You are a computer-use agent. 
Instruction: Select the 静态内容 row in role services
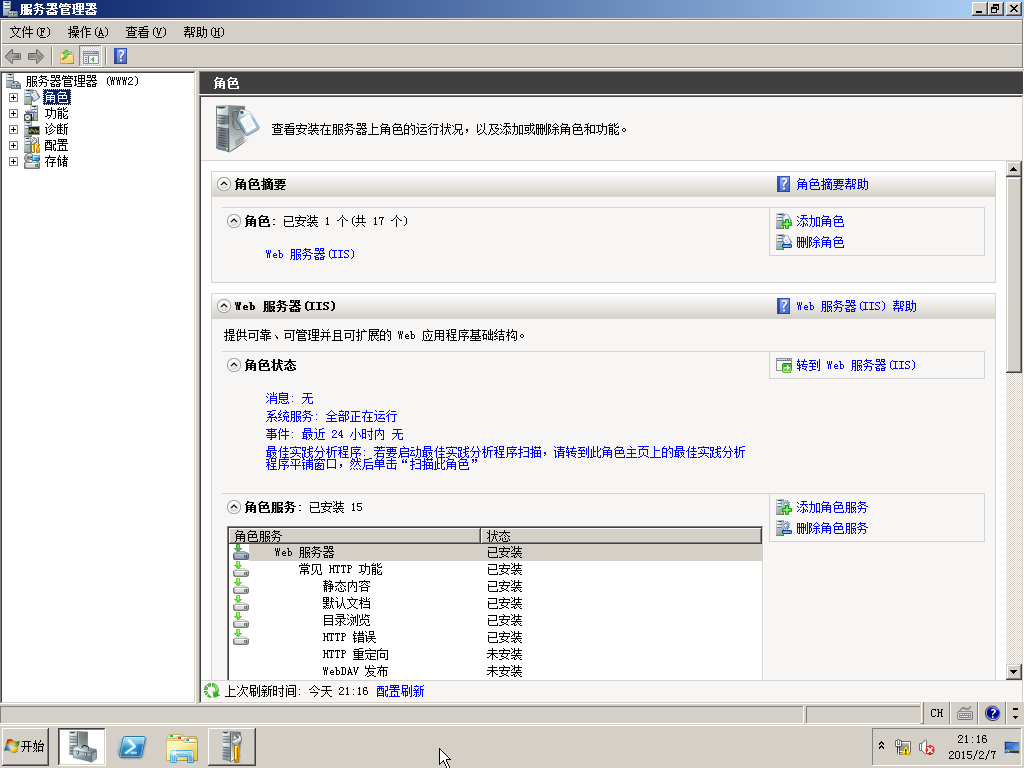coord(496,586)
